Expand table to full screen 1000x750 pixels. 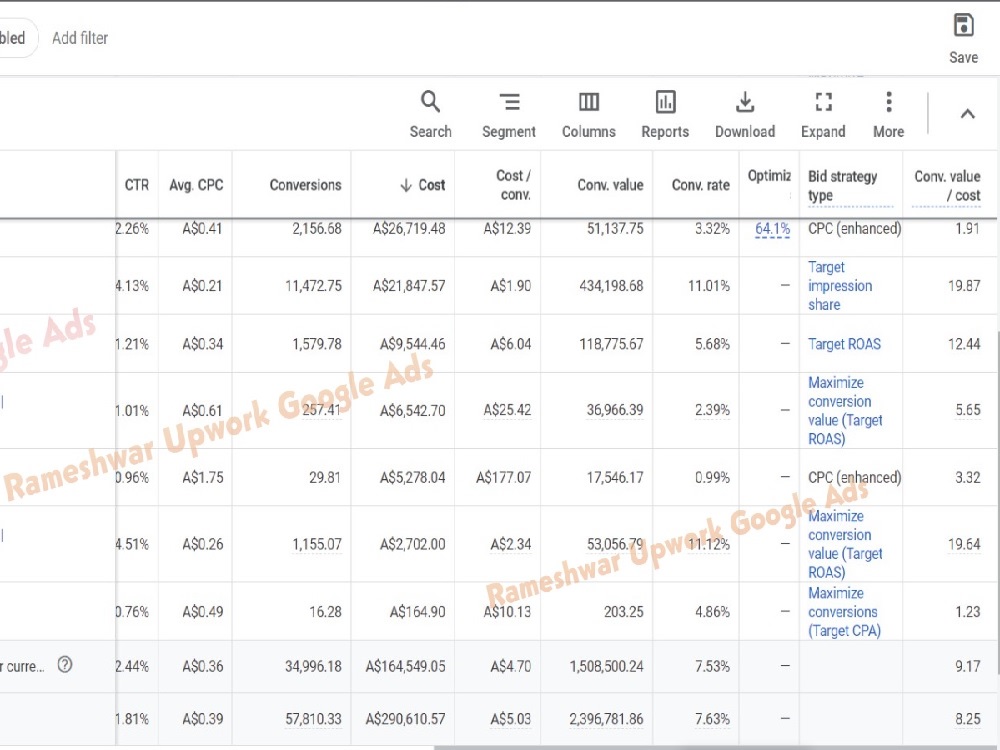click(x=823, y=114)
